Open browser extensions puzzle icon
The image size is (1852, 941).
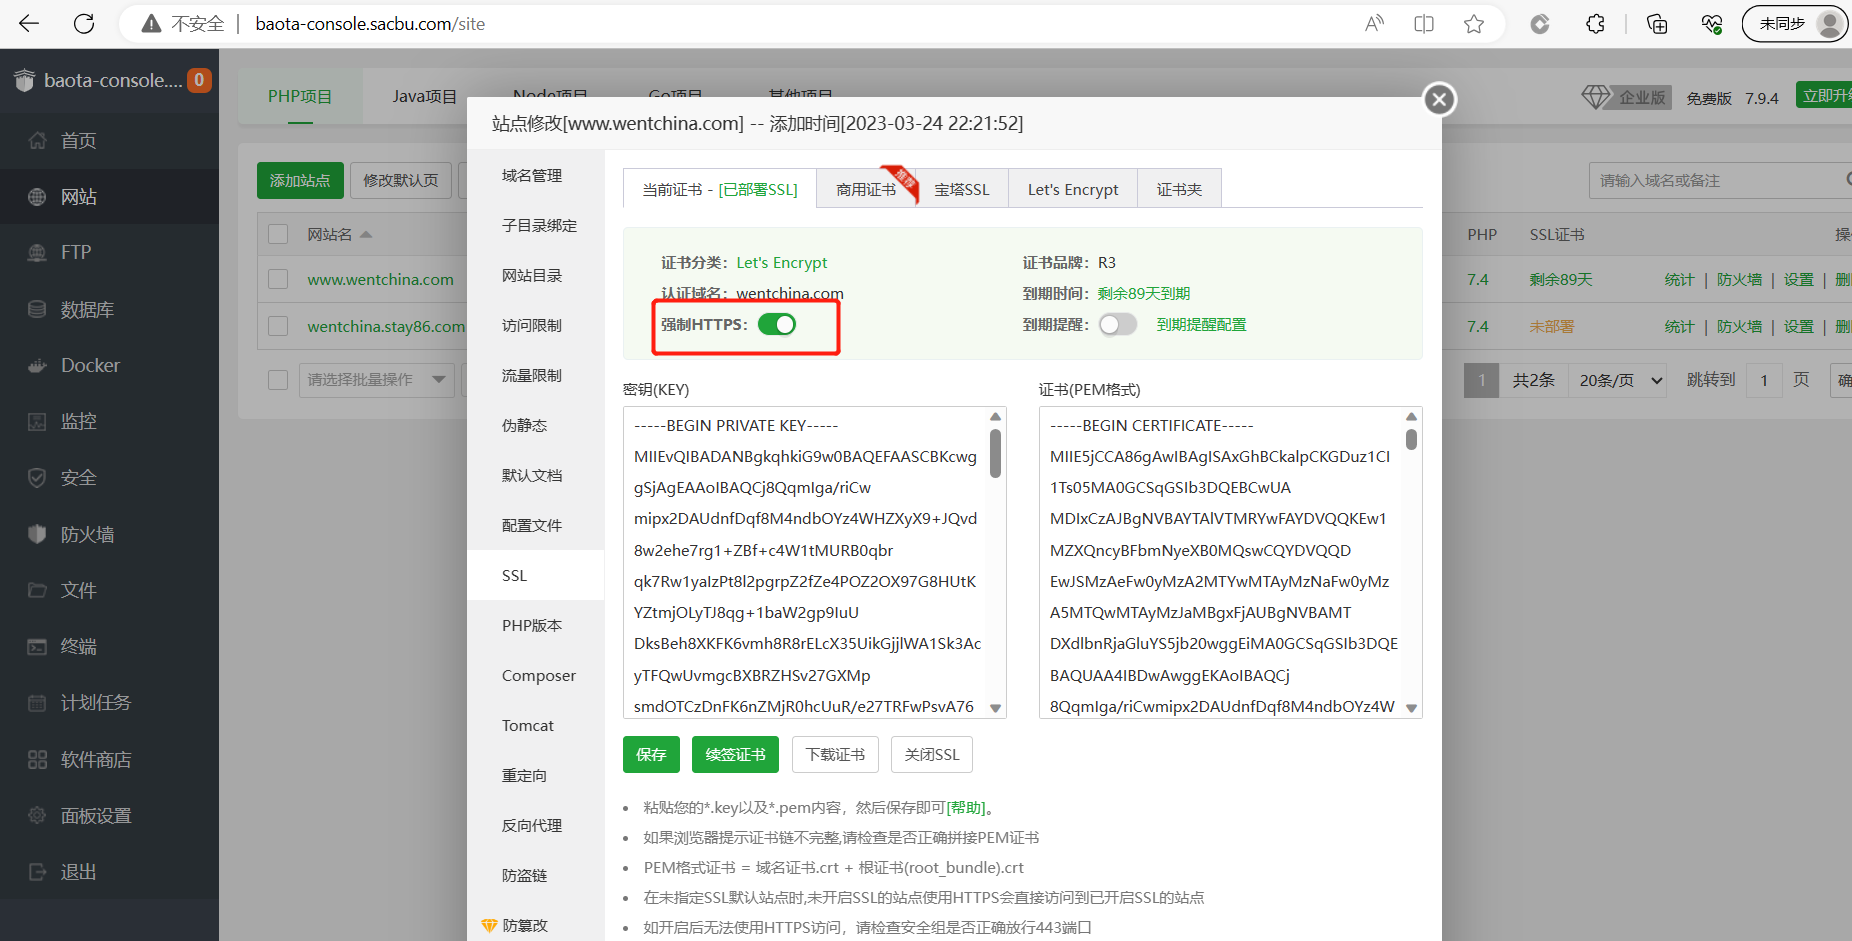click(1595, 24)
